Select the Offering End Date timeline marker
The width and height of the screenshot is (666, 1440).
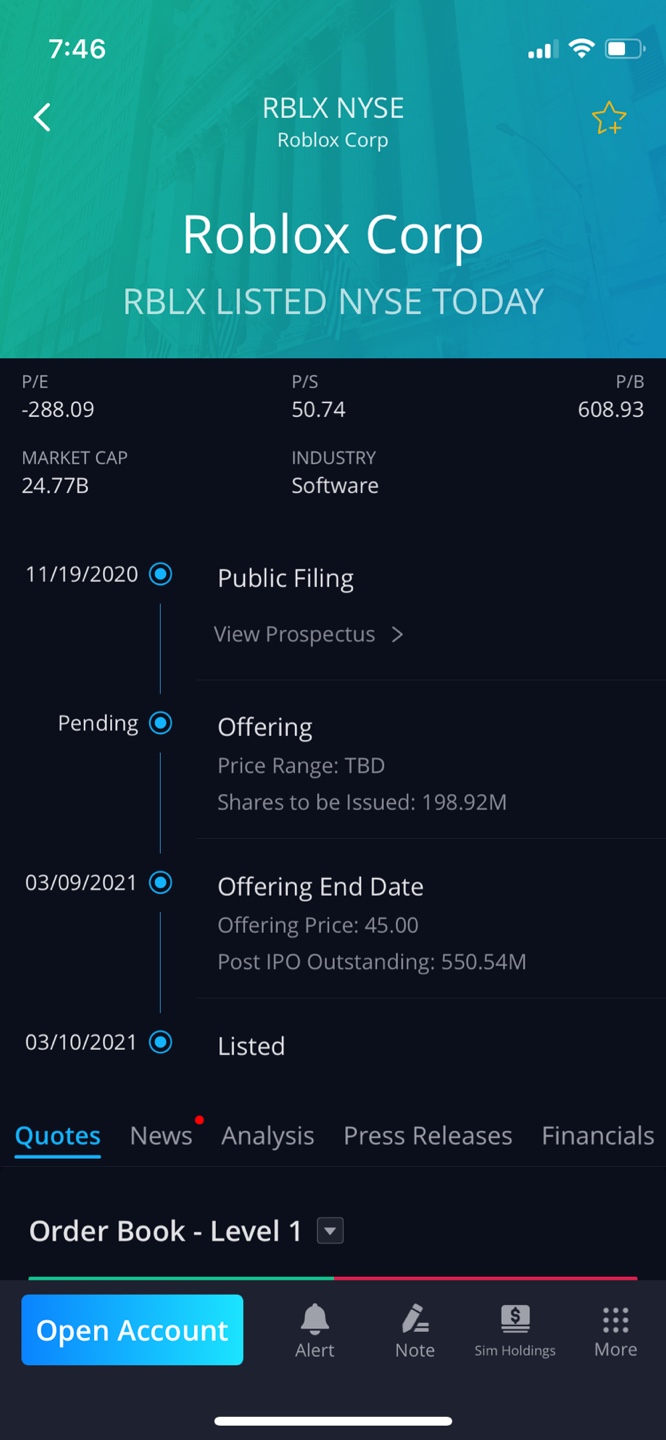160,883
